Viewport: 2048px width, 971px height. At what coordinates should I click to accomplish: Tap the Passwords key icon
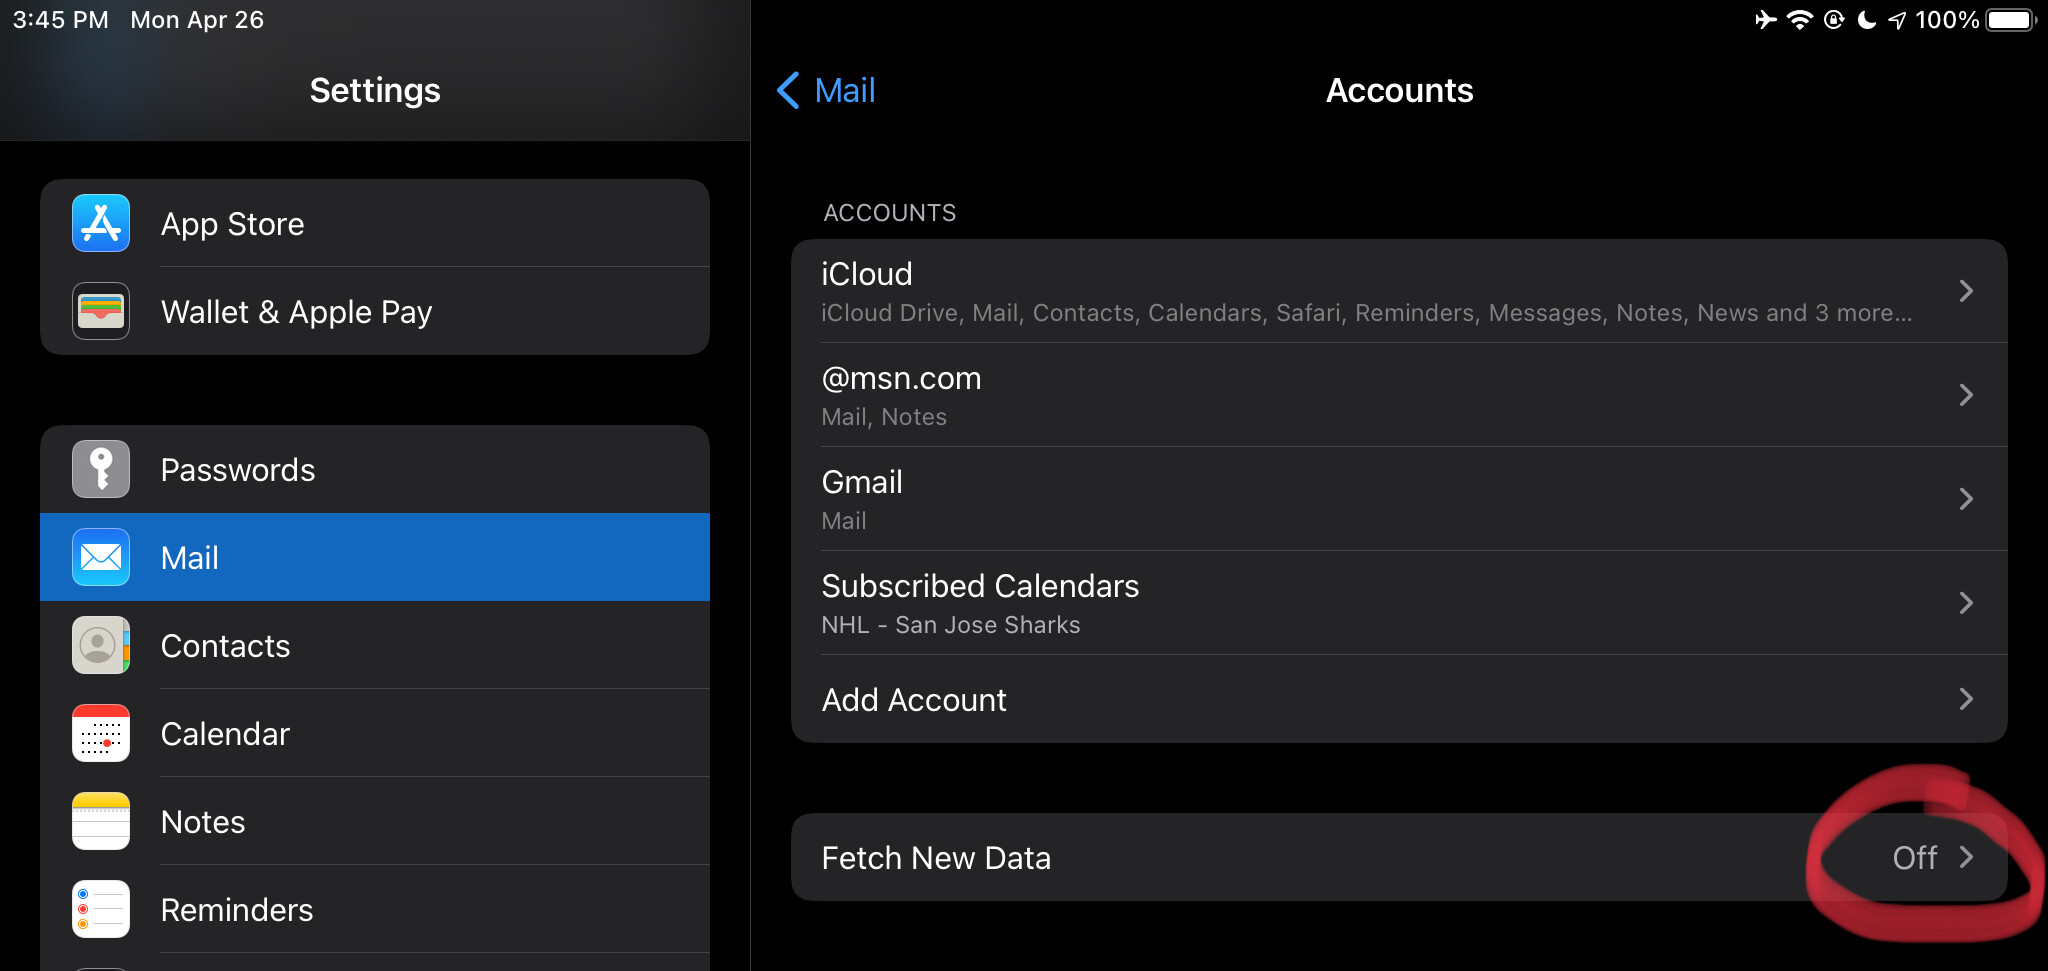coord(101,469)
